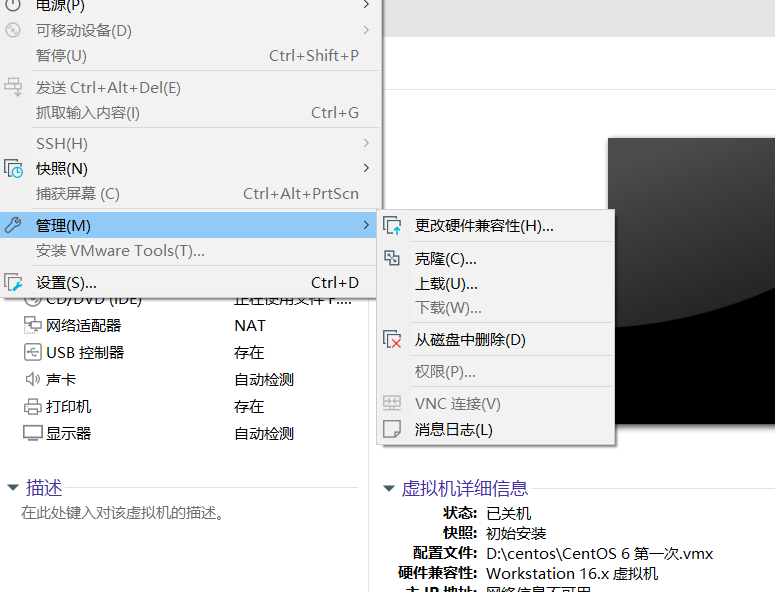775x592 pixels.
Task: Click the arrow at right of 电源(P)
Action: (366, 4)
